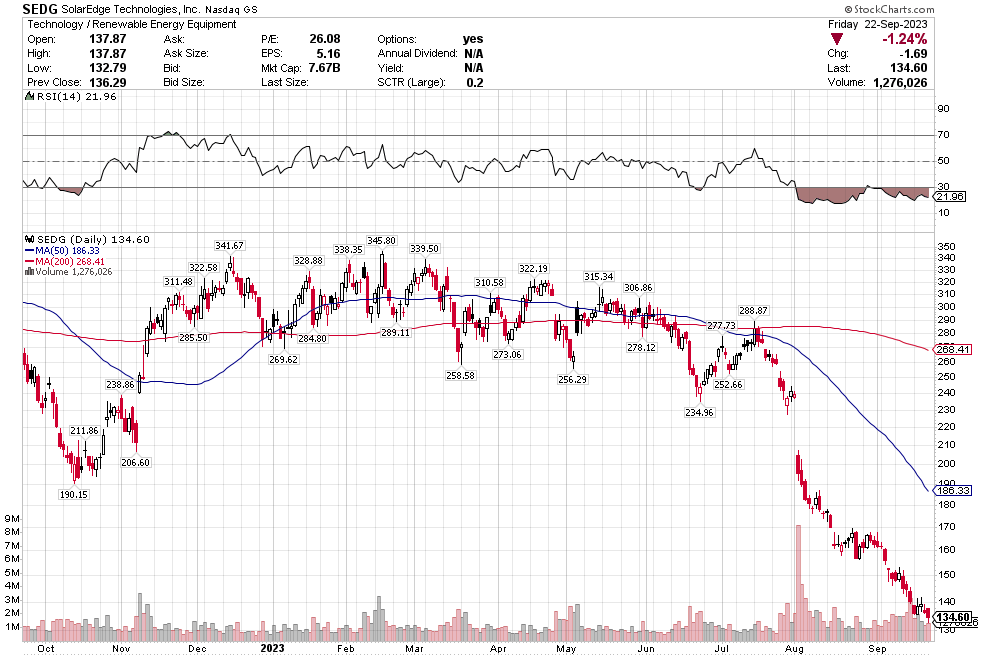Click the RSI(14) 21.96 indicator label

click(x=60, y=96)
